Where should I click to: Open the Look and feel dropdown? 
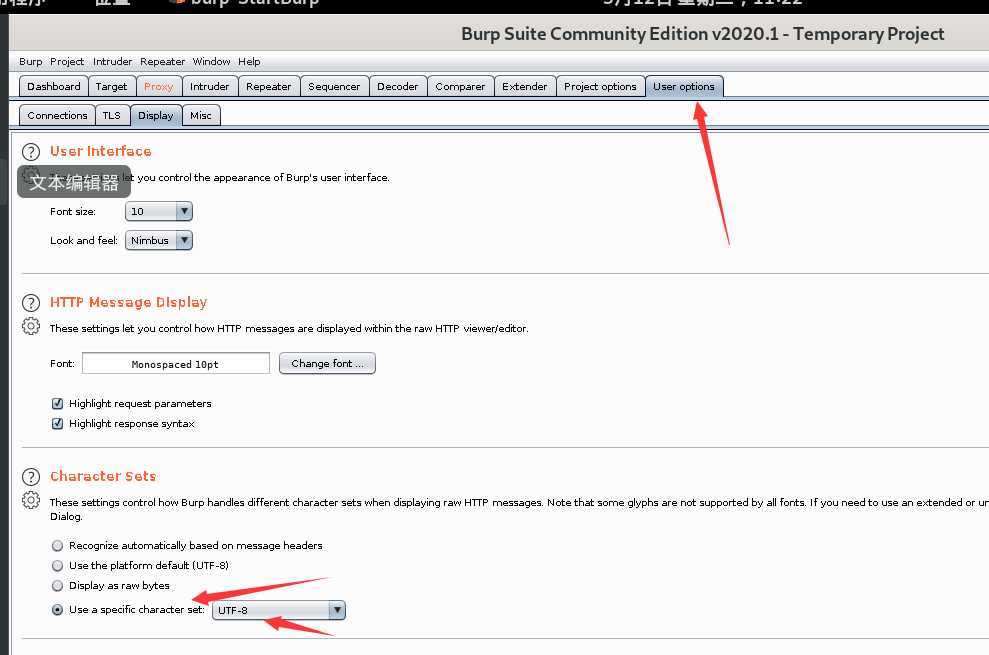point(158,240)
